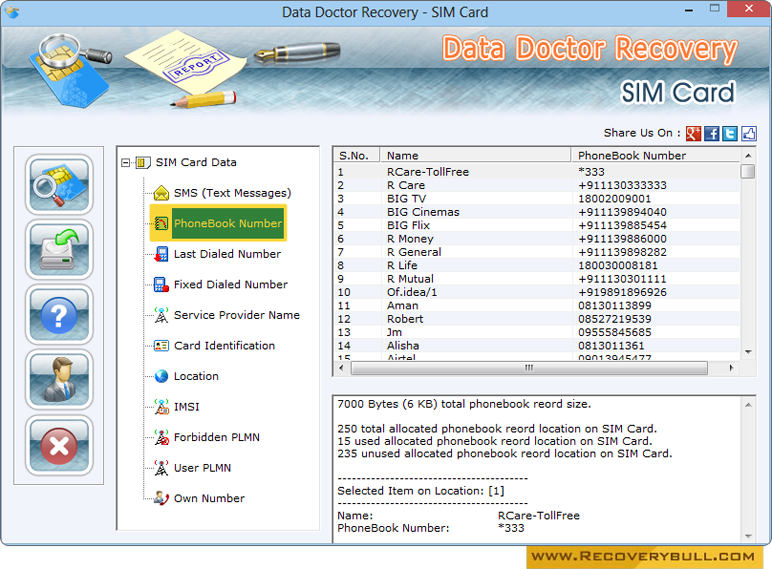Viewport: 772px width, 569px height.
Task: Select the R General contact row
Action: pyautogui.click(x=537, y=252)
